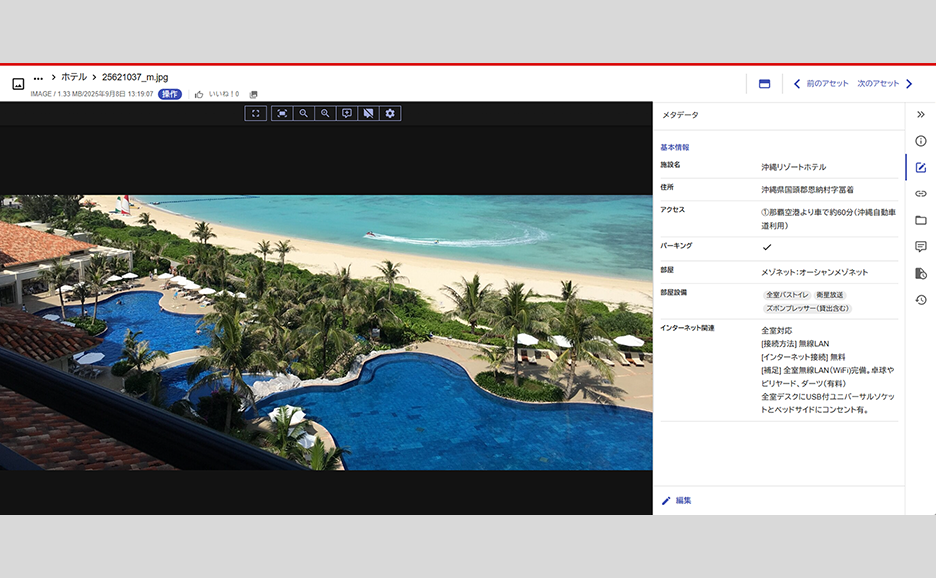Image resolution: width=936 pixels, height=578 pixels.
Task: Open the links panel in sidebar
Action: pyautogui.click(x=921, y=194)
